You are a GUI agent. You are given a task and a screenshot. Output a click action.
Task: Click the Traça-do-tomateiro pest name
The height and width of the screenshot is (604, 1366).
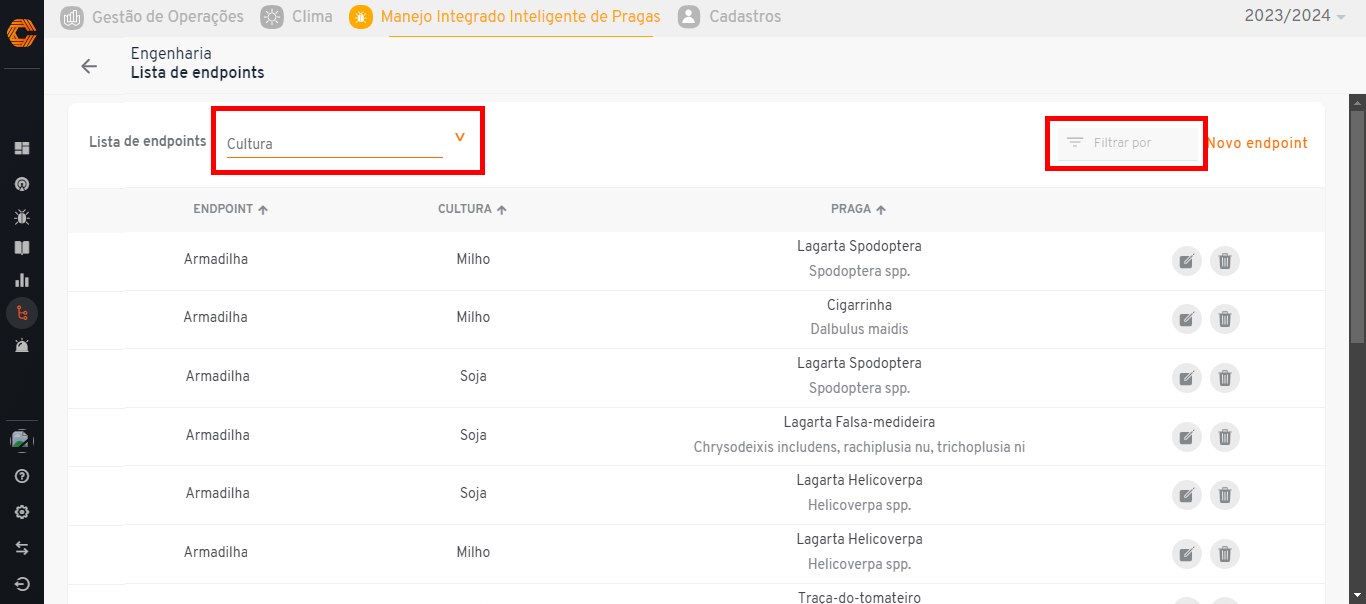859,597
